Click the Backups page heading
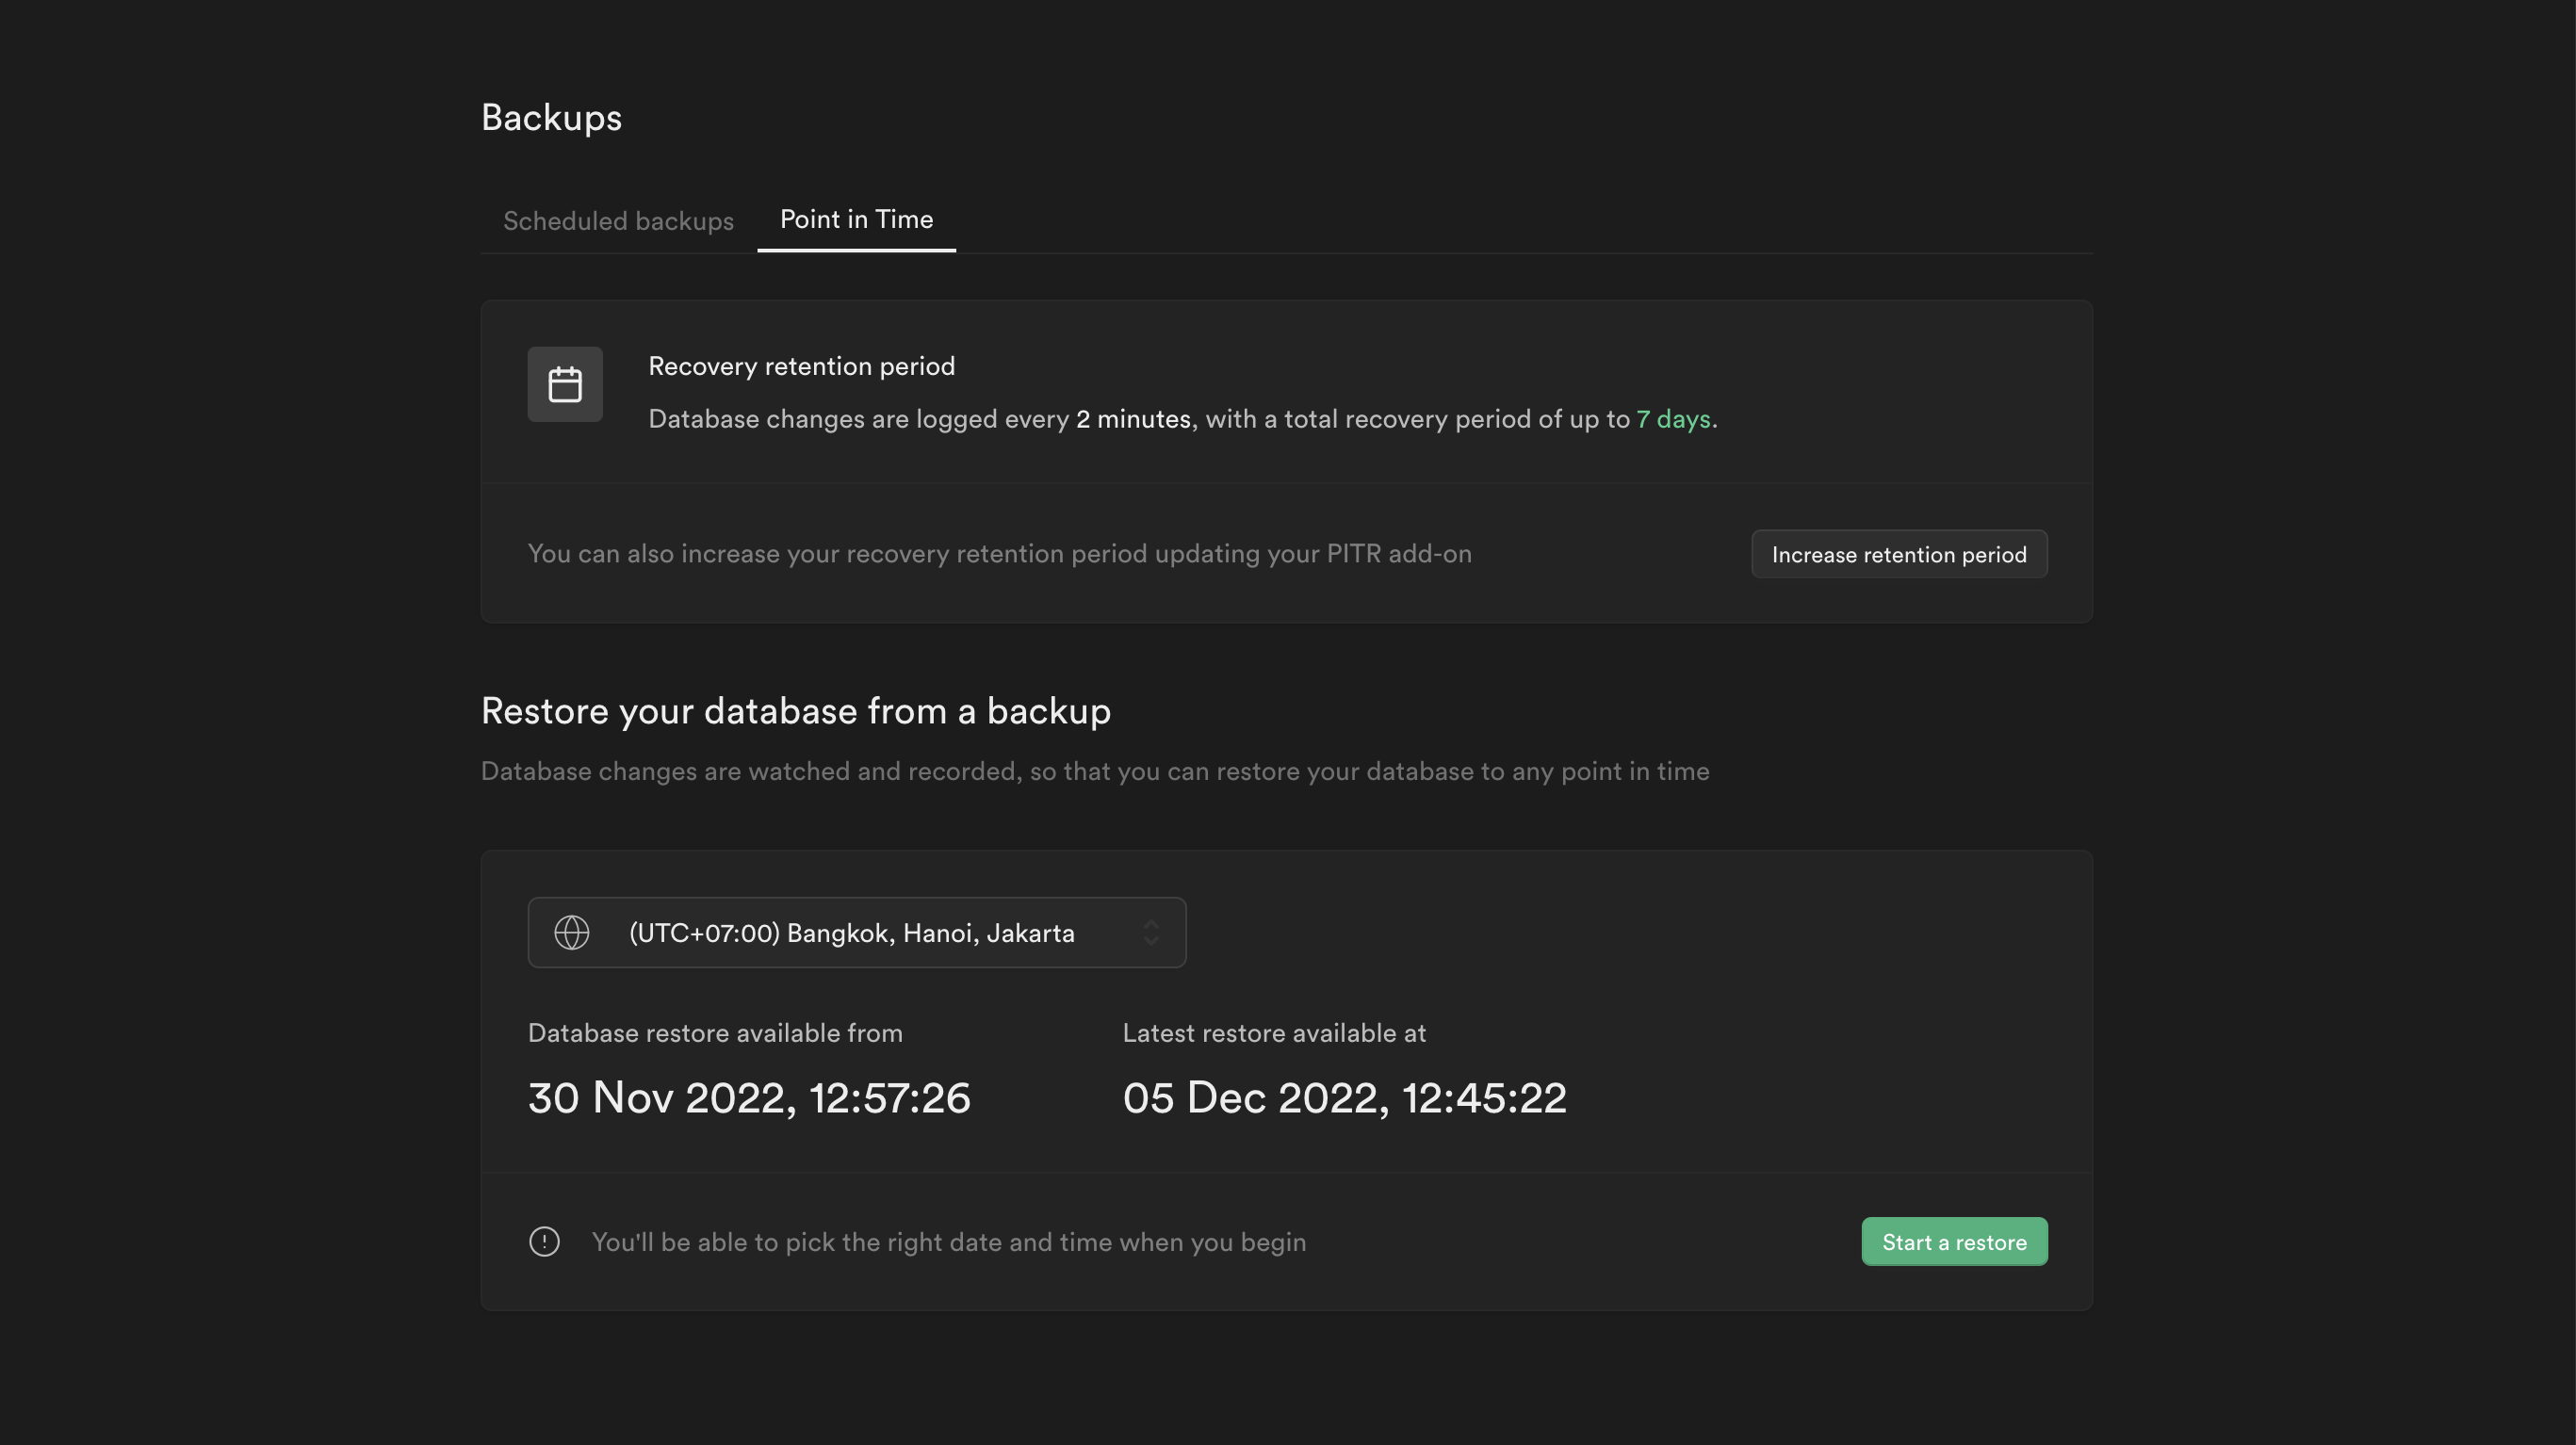 (x=551, y=118)
